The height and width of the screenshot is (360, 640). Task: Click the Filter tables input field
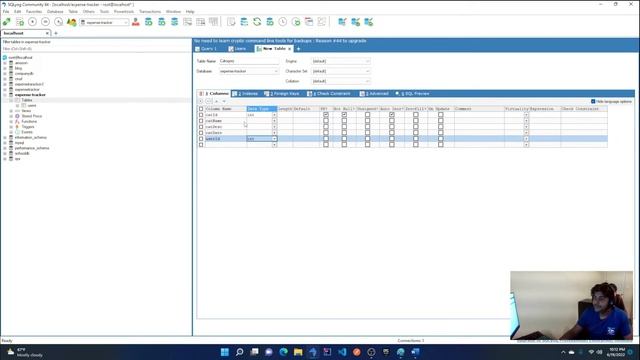[96, 49]
